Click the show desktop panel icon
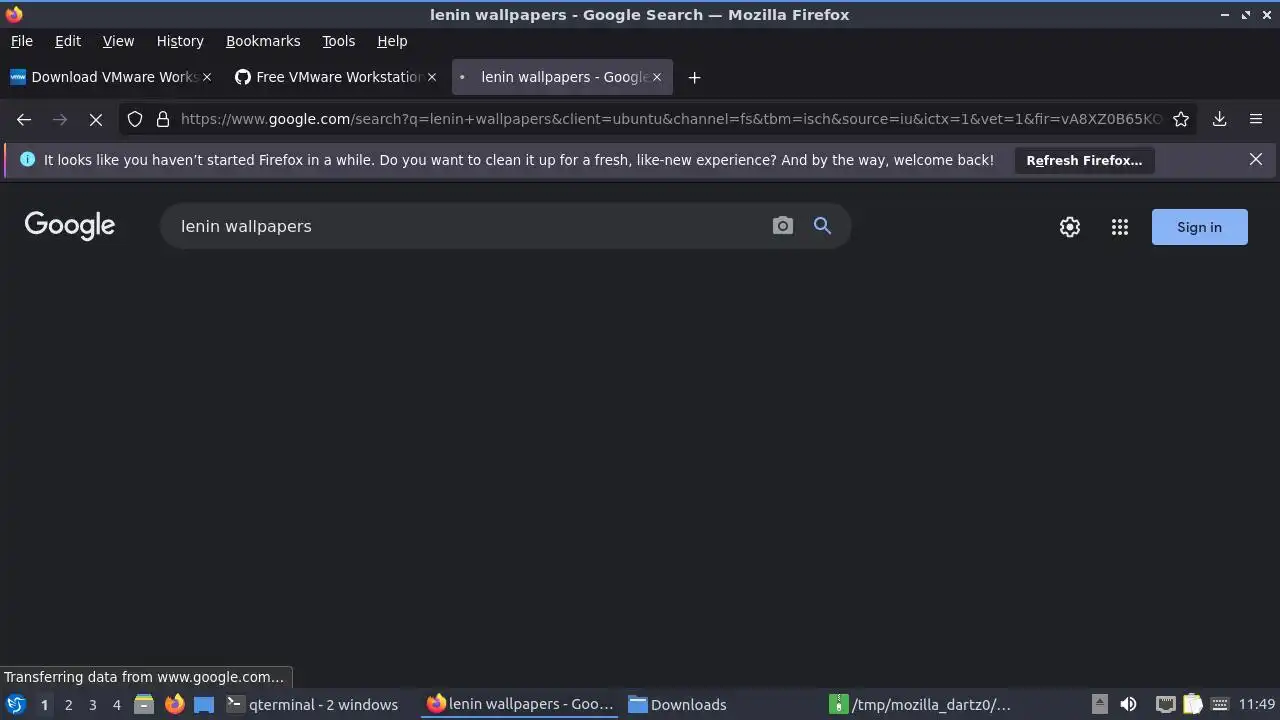The image size is (1280, 720). click(x=204, y=704)
